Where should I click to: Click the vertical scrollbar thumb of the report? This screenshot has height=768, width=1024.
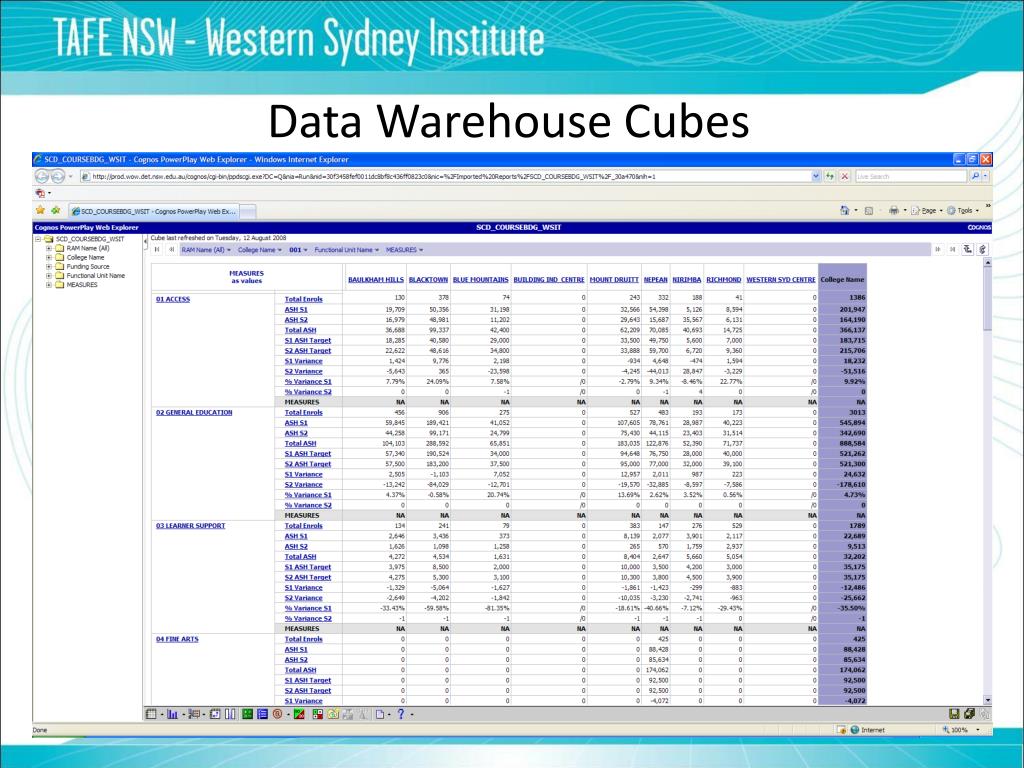click(987, 299)
